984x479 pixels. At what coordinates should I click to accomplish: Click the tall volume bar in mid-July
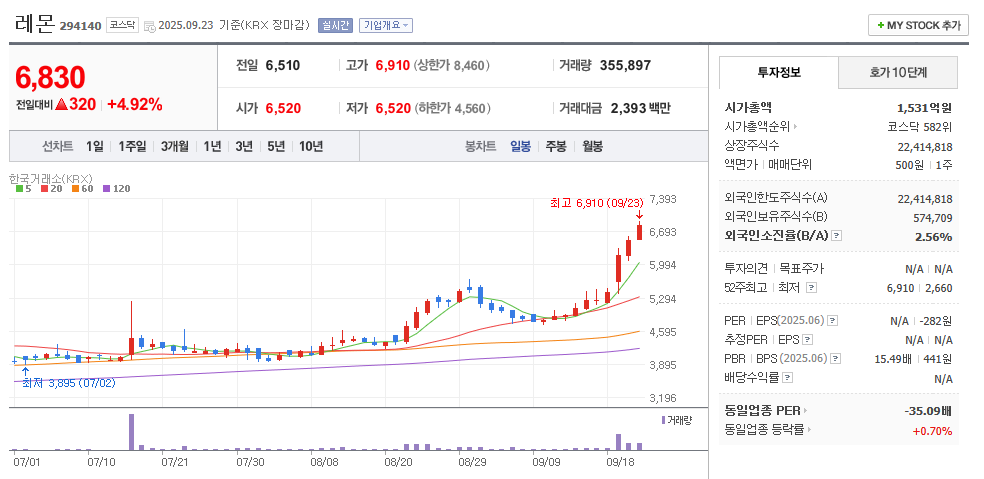132,432
